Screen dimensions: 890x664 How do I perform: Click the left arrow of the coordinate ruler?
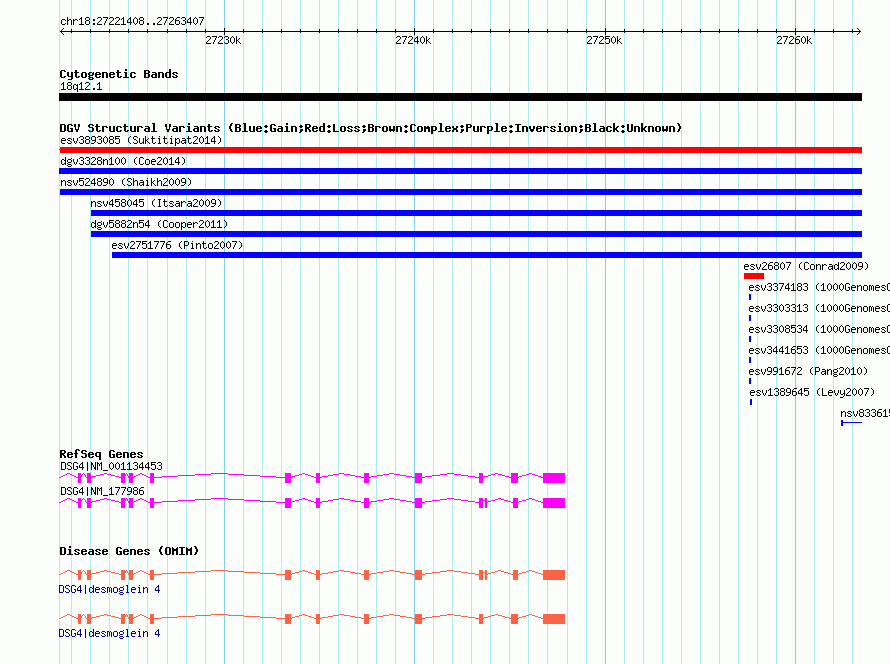pyautogui.click(x=62, y=31)
